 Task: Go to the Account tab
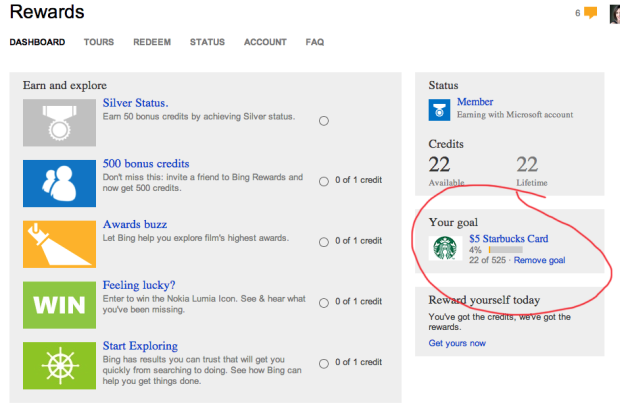click(x=265, y=42)
